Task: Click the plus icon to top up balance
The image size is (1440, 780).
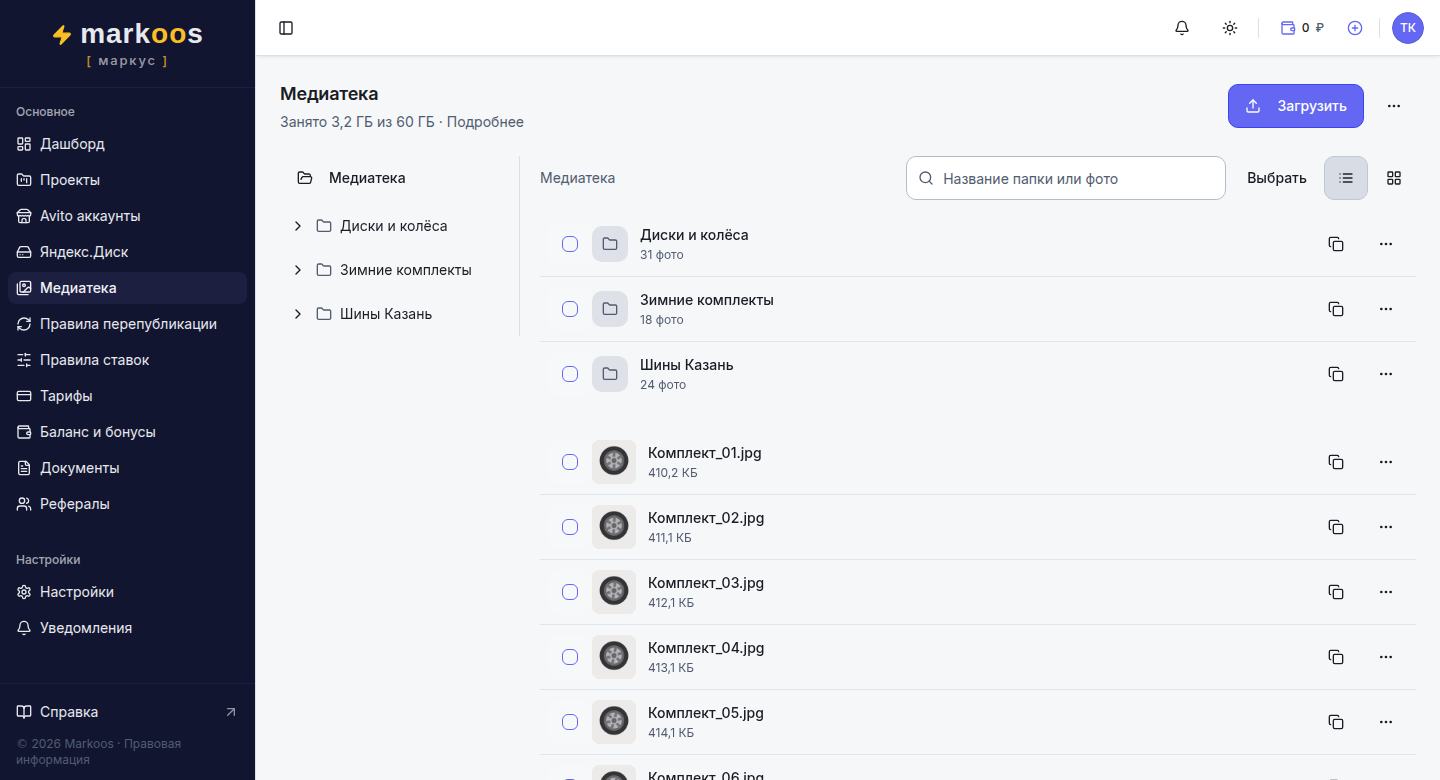Action: [x=1355, y=28]
